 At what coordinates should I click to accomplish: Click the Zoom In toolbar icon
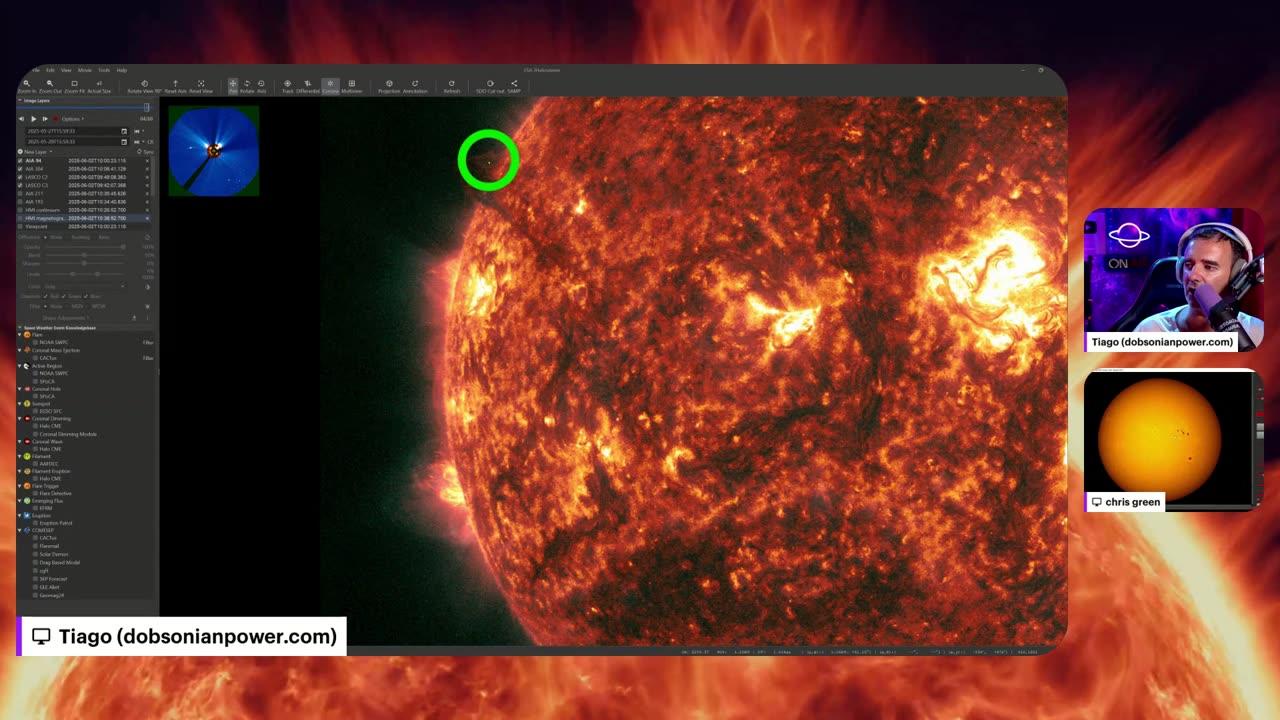point(27,86)
